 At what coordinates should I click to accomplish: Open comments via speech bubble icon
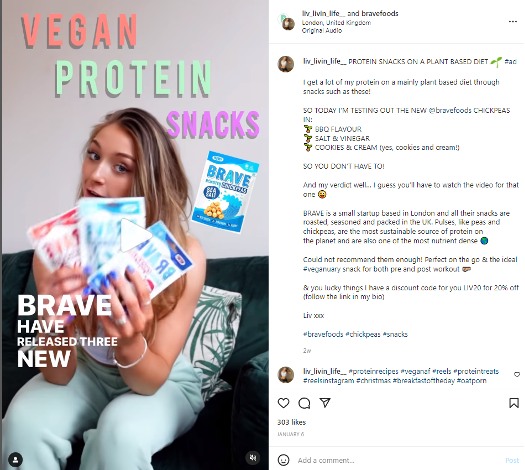304,403
